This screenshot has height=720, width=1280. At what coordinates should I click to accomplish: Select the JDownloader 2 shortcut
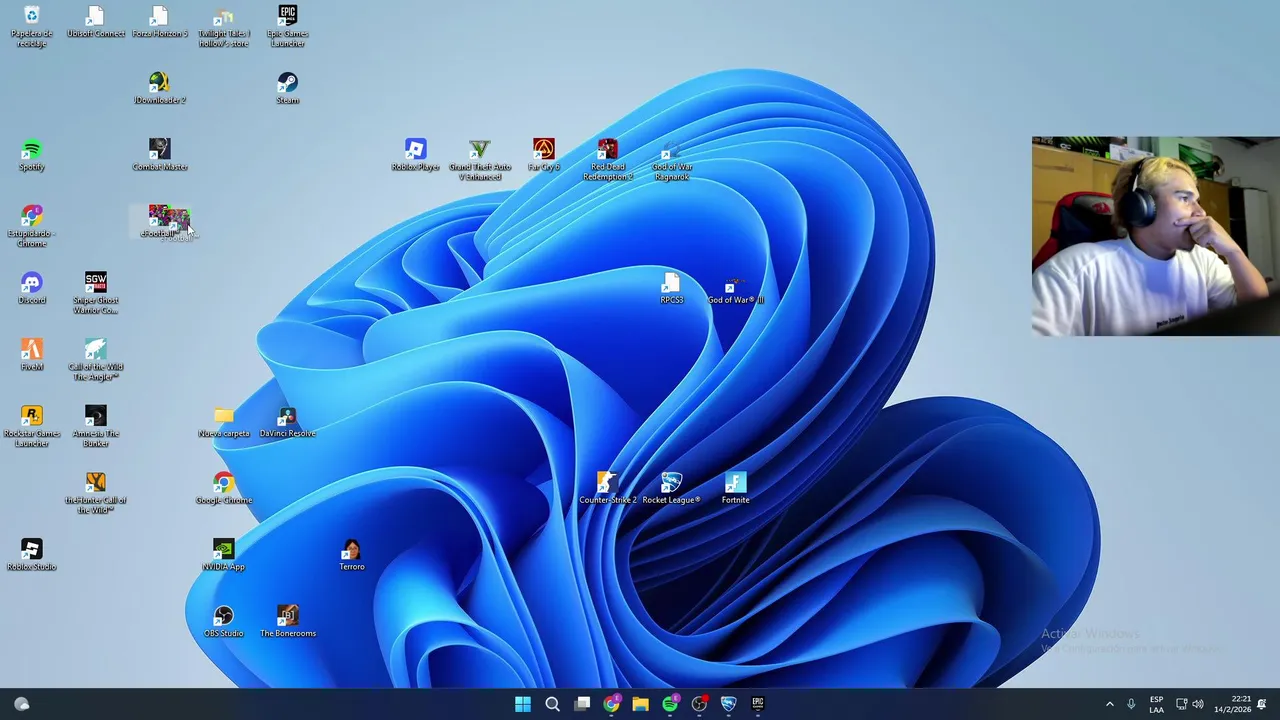[x=159, y=88]
